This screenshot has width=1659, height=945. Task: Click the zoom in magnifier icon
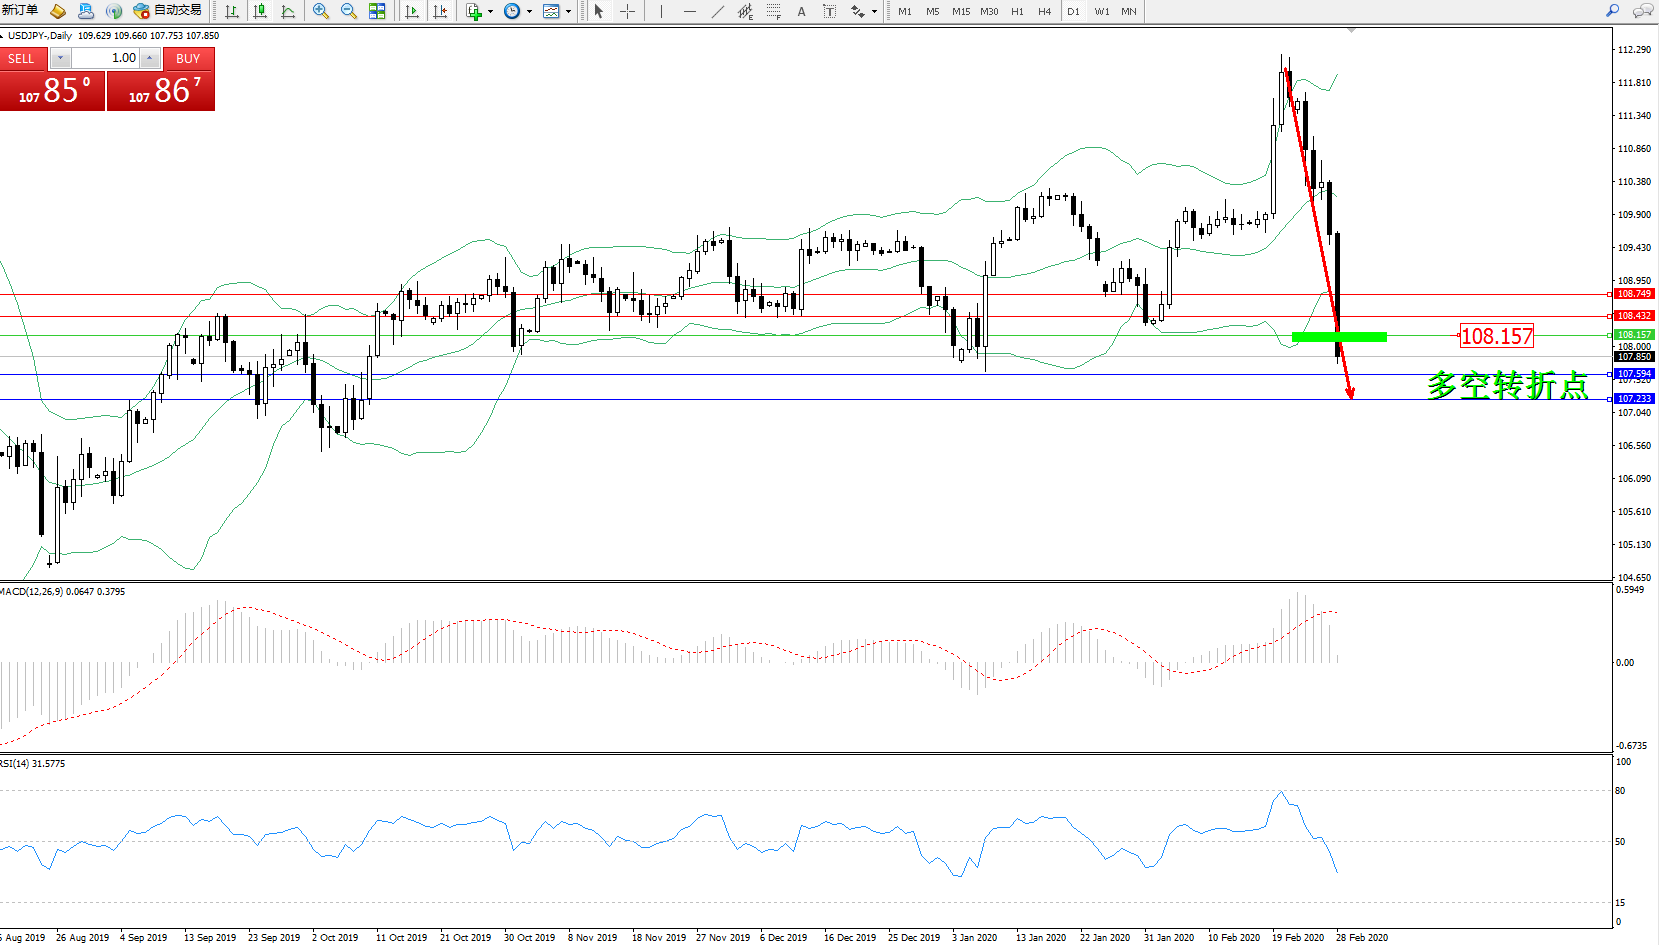point(320,11)
